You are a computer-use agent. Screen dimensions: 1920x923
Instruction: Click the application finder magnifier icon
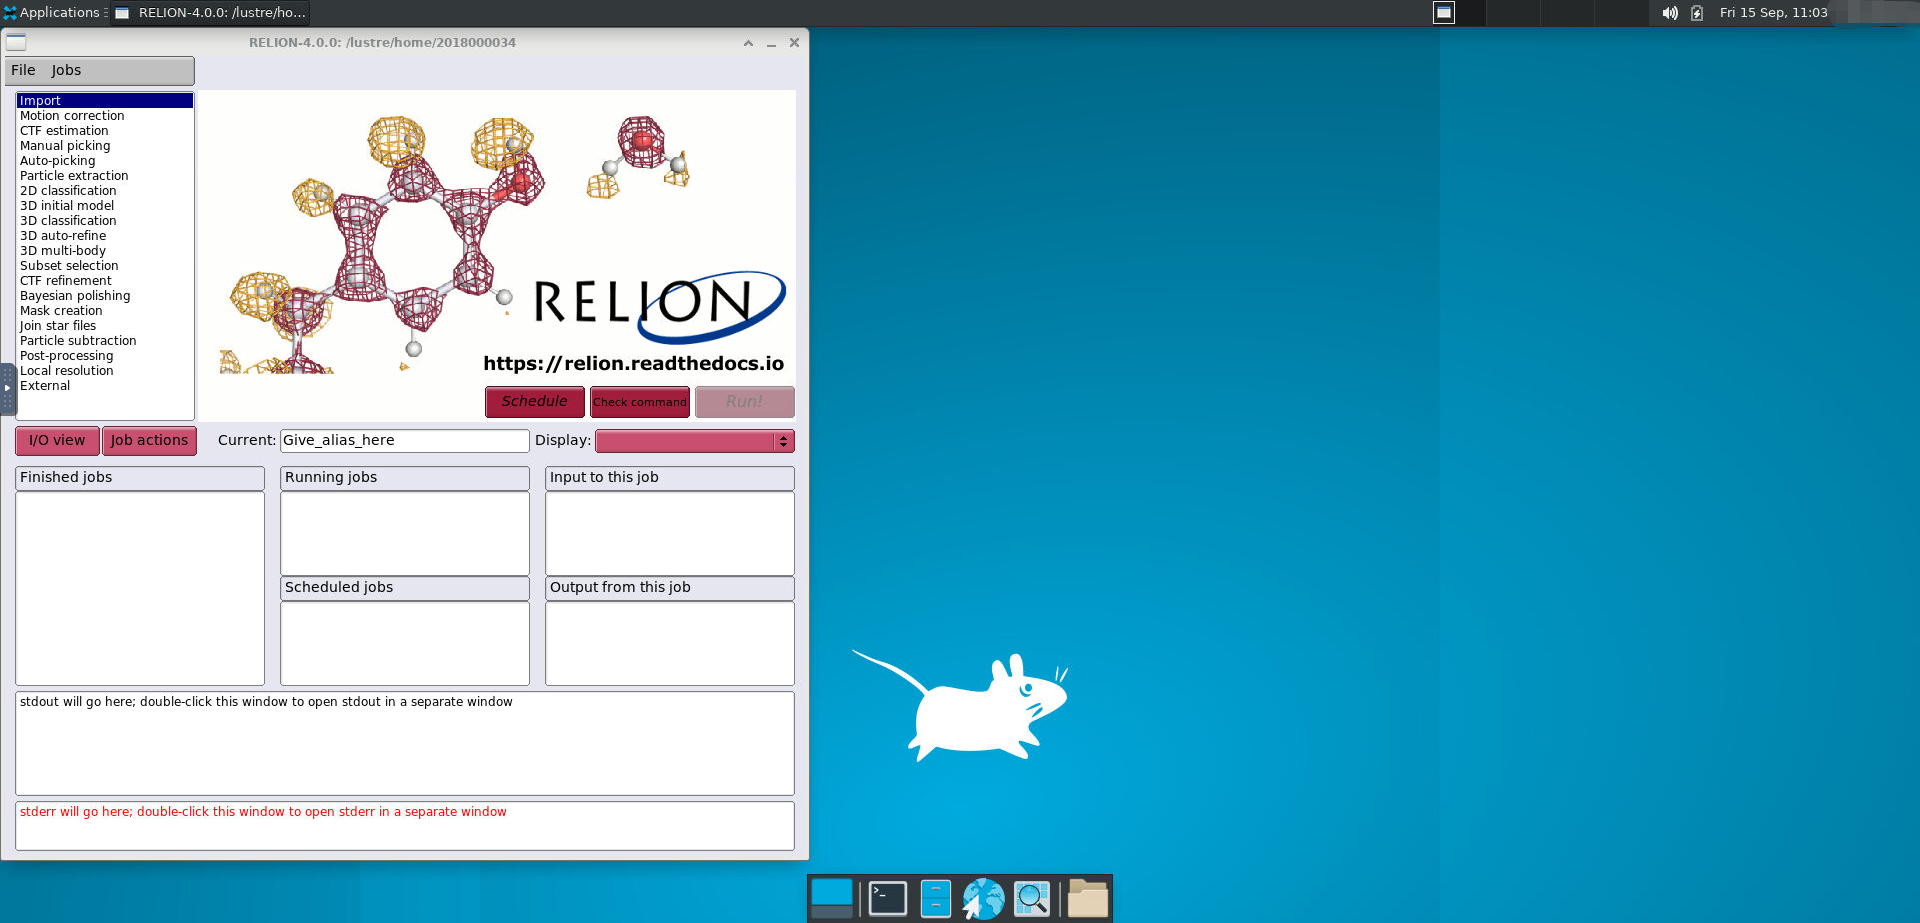coord(1032,898)
